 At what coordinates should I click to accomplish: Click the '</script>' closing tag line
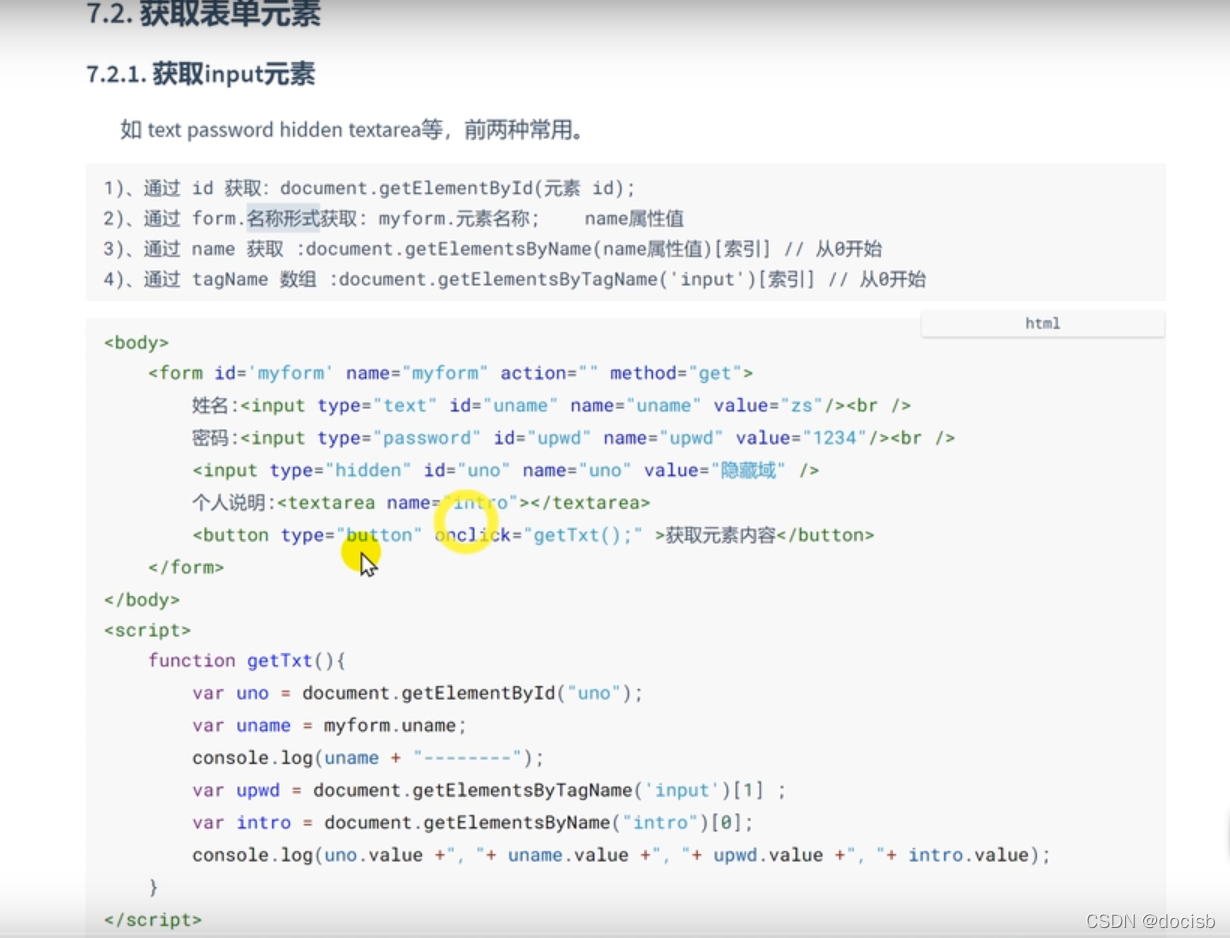[153, 920]
